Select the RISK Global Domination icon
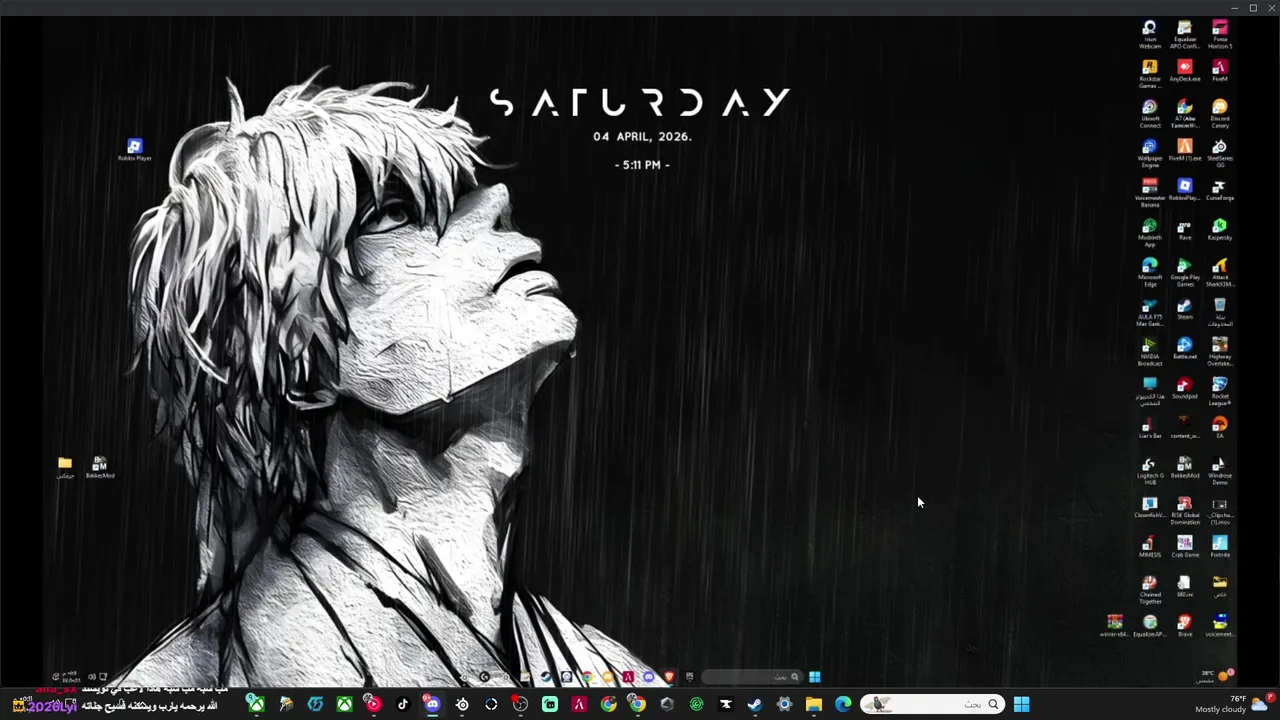This screenshot has height=720, width=1280. tap(1185, 510)
